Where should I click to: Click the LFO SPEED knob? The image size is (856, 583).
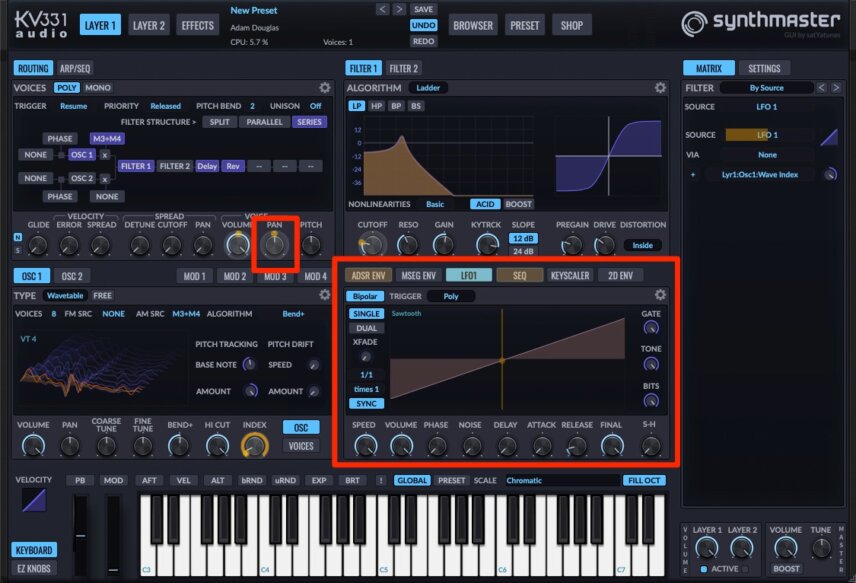click(x=365, y=445)
